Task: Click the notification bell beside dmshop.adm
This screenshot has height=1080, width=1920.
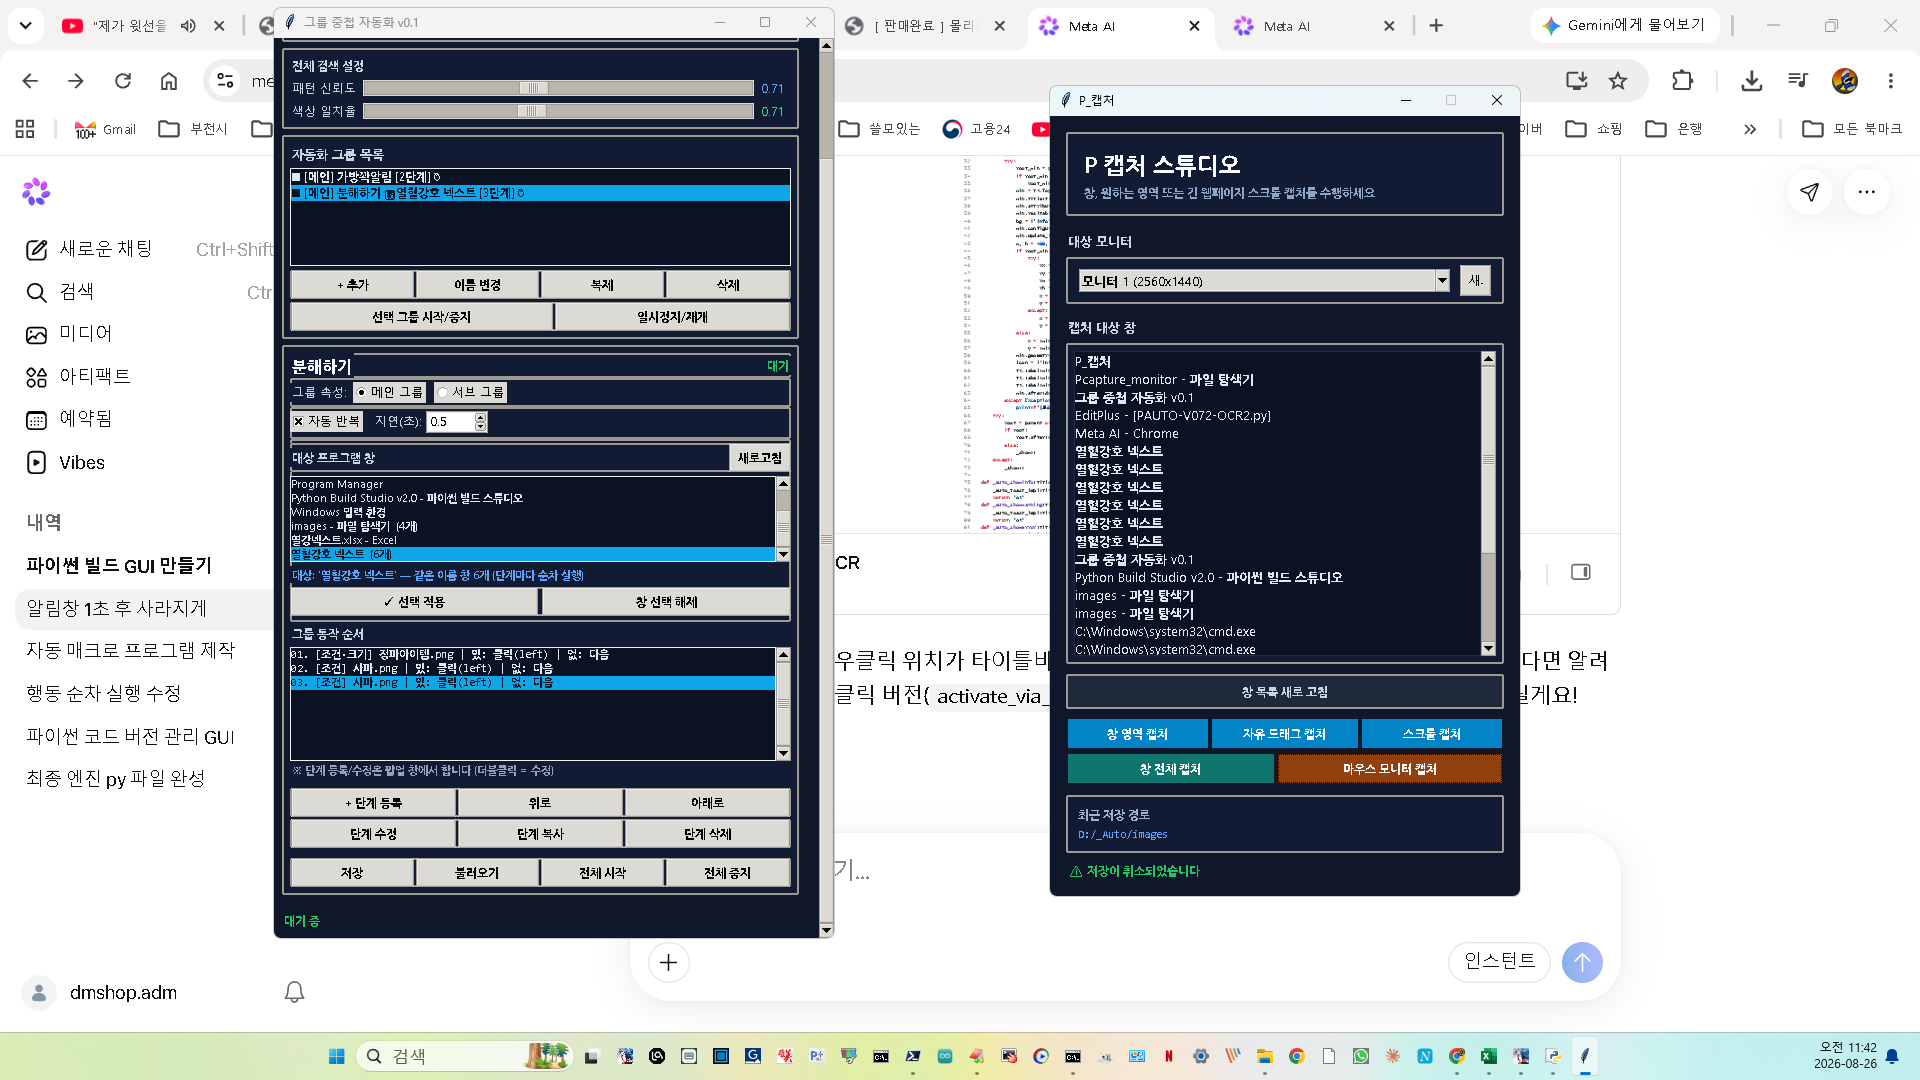Action: pos(294,992)
